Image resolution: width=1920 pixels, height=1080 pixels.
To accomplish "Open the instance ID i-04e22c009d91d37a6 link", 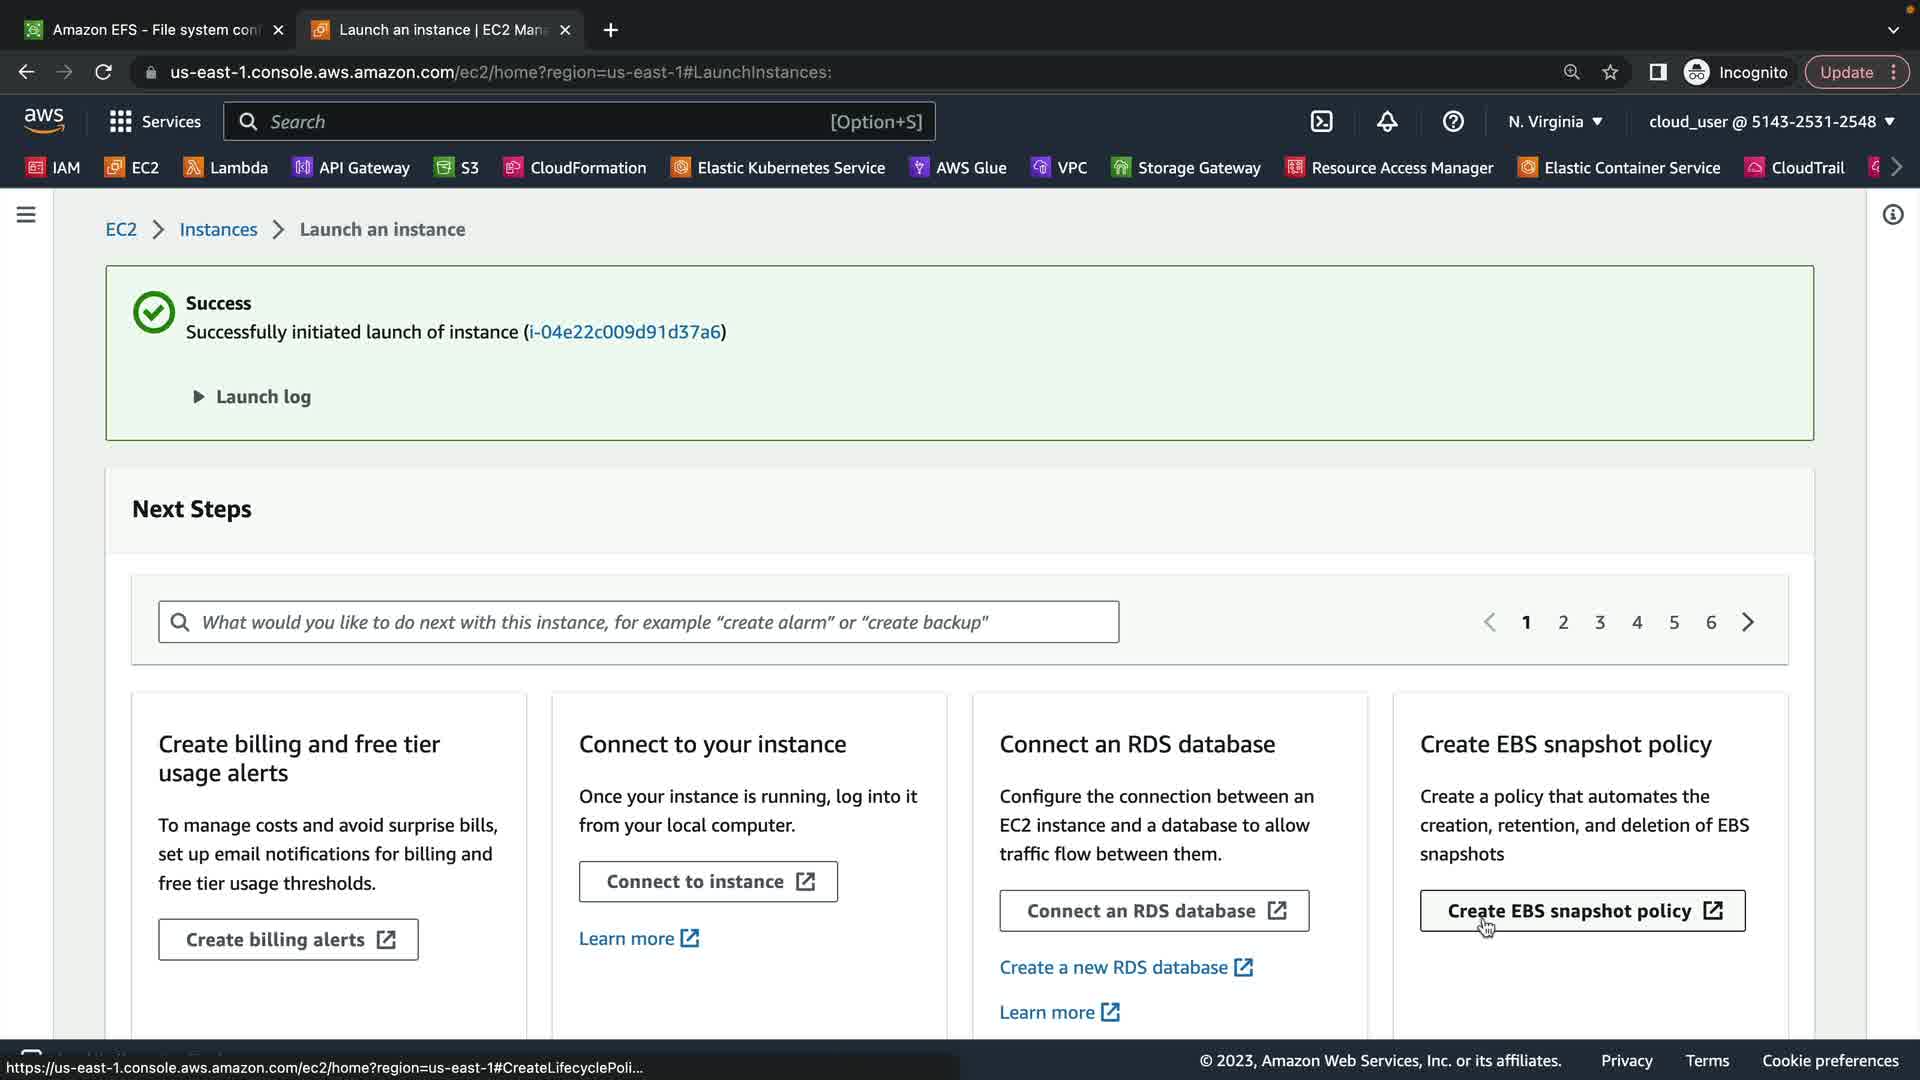I will [624, 332].
